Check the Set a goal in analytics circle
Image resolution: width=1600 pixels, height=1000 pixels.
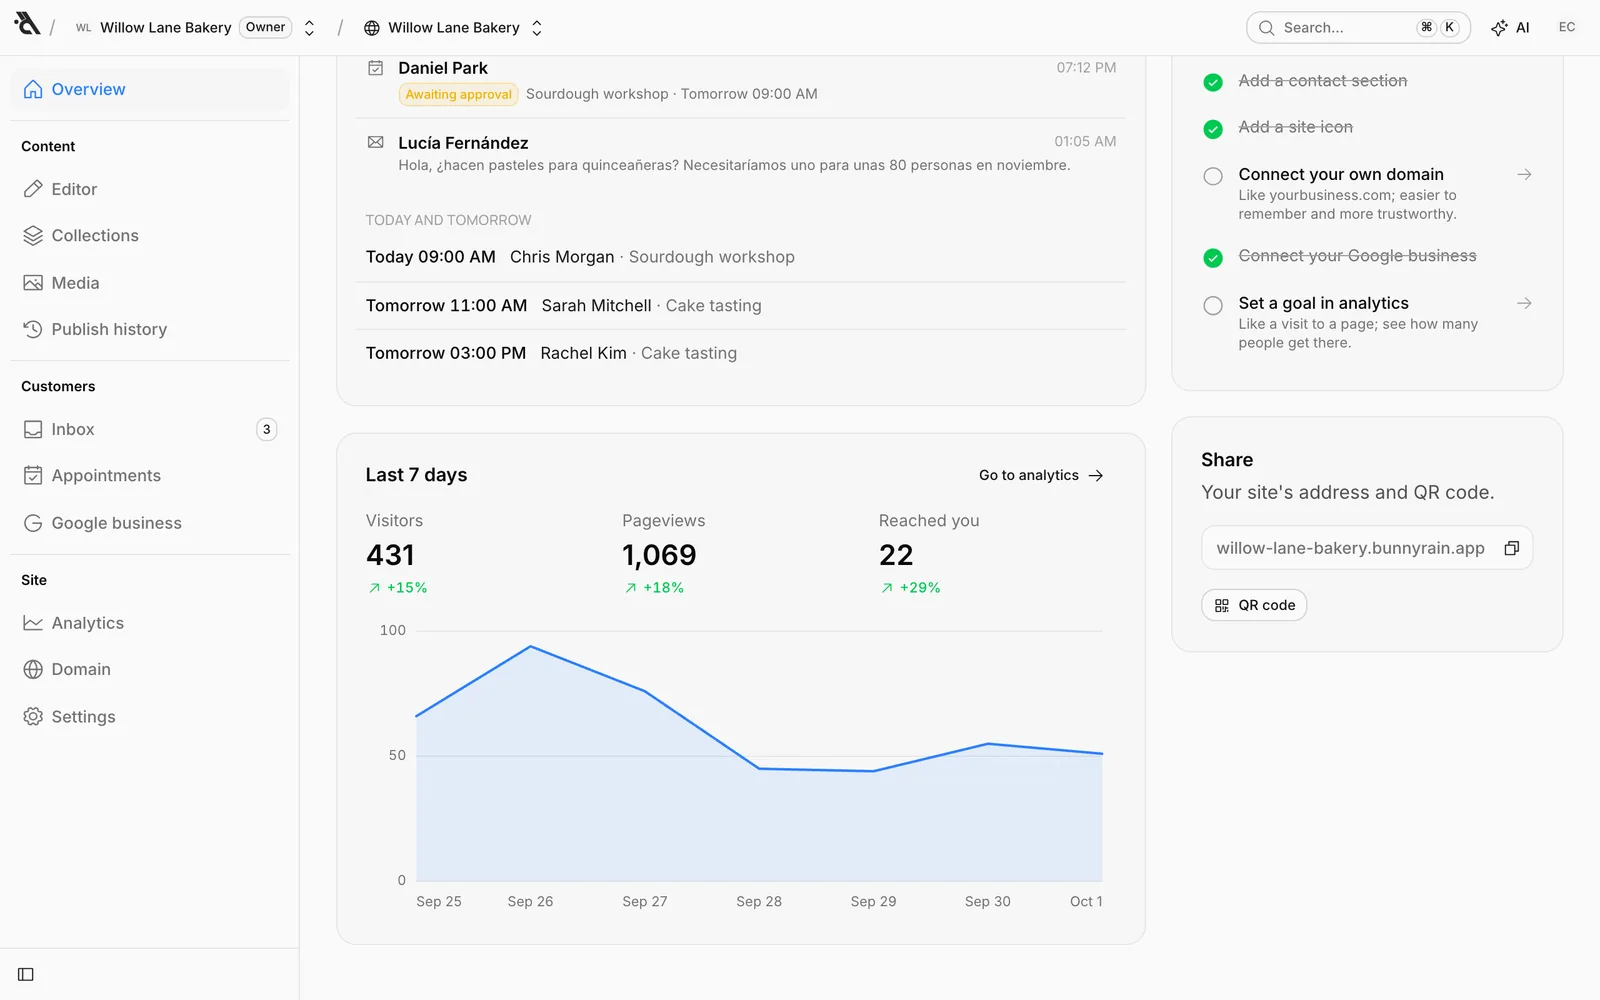coord(1213,305)
